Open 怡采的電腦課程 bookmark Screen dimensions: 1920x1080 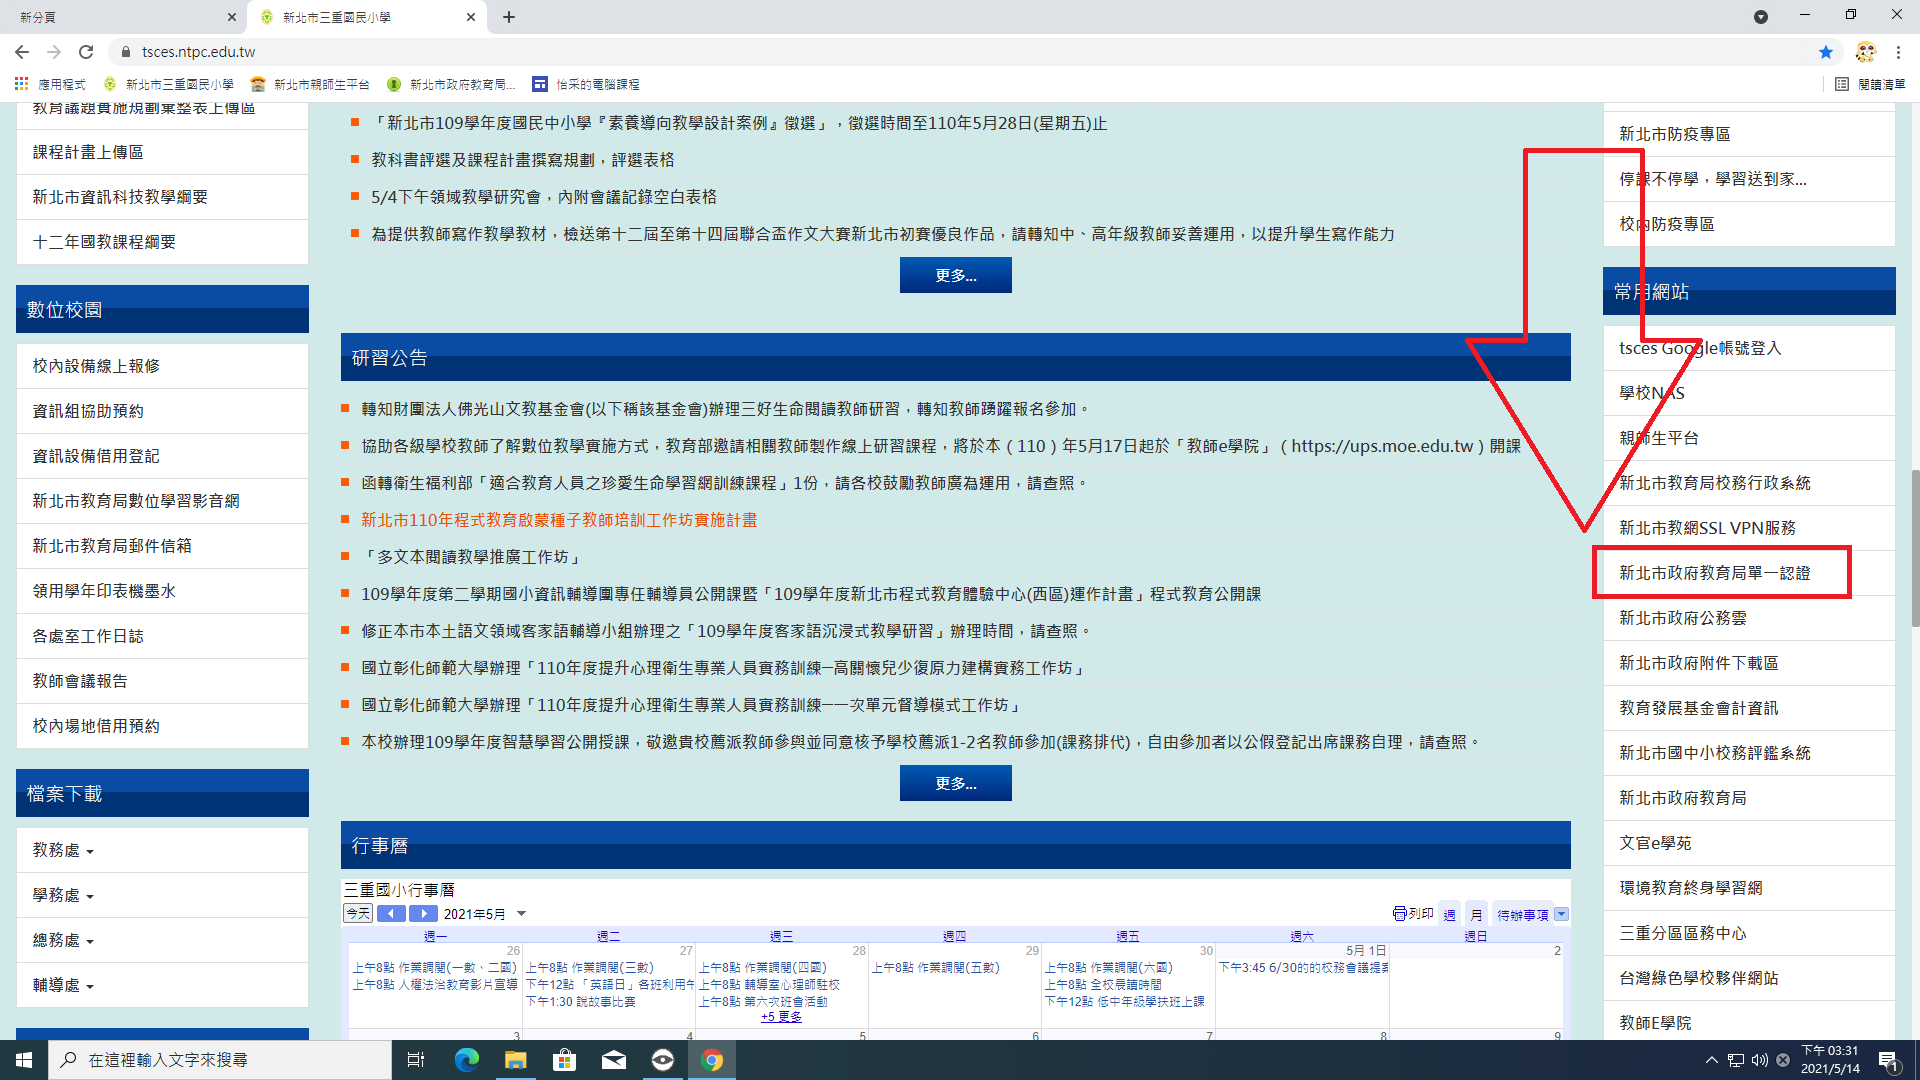pyautogui.click(x=586, y=84)
